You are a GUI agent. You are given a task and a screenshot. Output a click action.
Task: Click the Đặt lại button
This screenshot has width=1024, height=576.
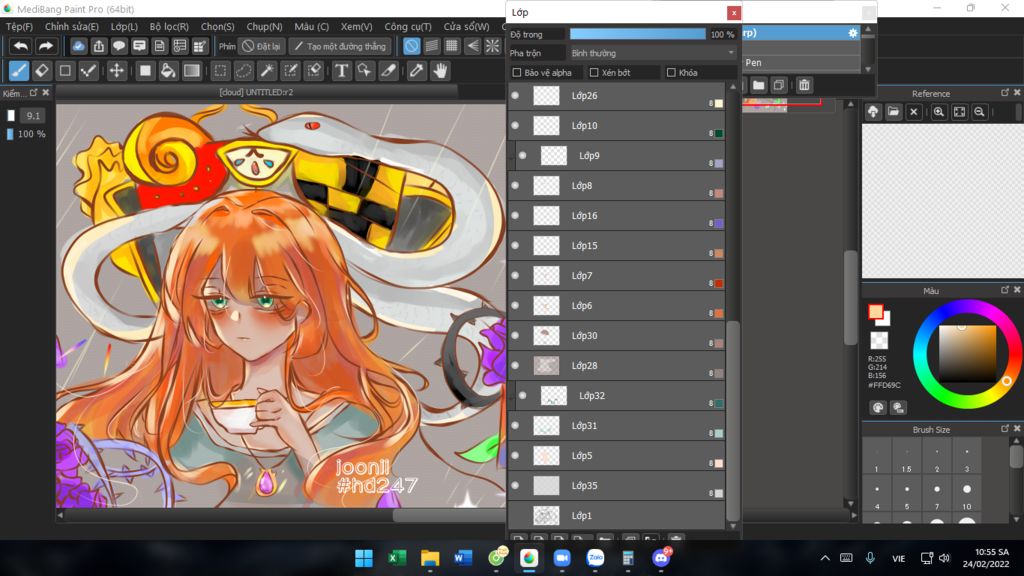click(261, 46)
